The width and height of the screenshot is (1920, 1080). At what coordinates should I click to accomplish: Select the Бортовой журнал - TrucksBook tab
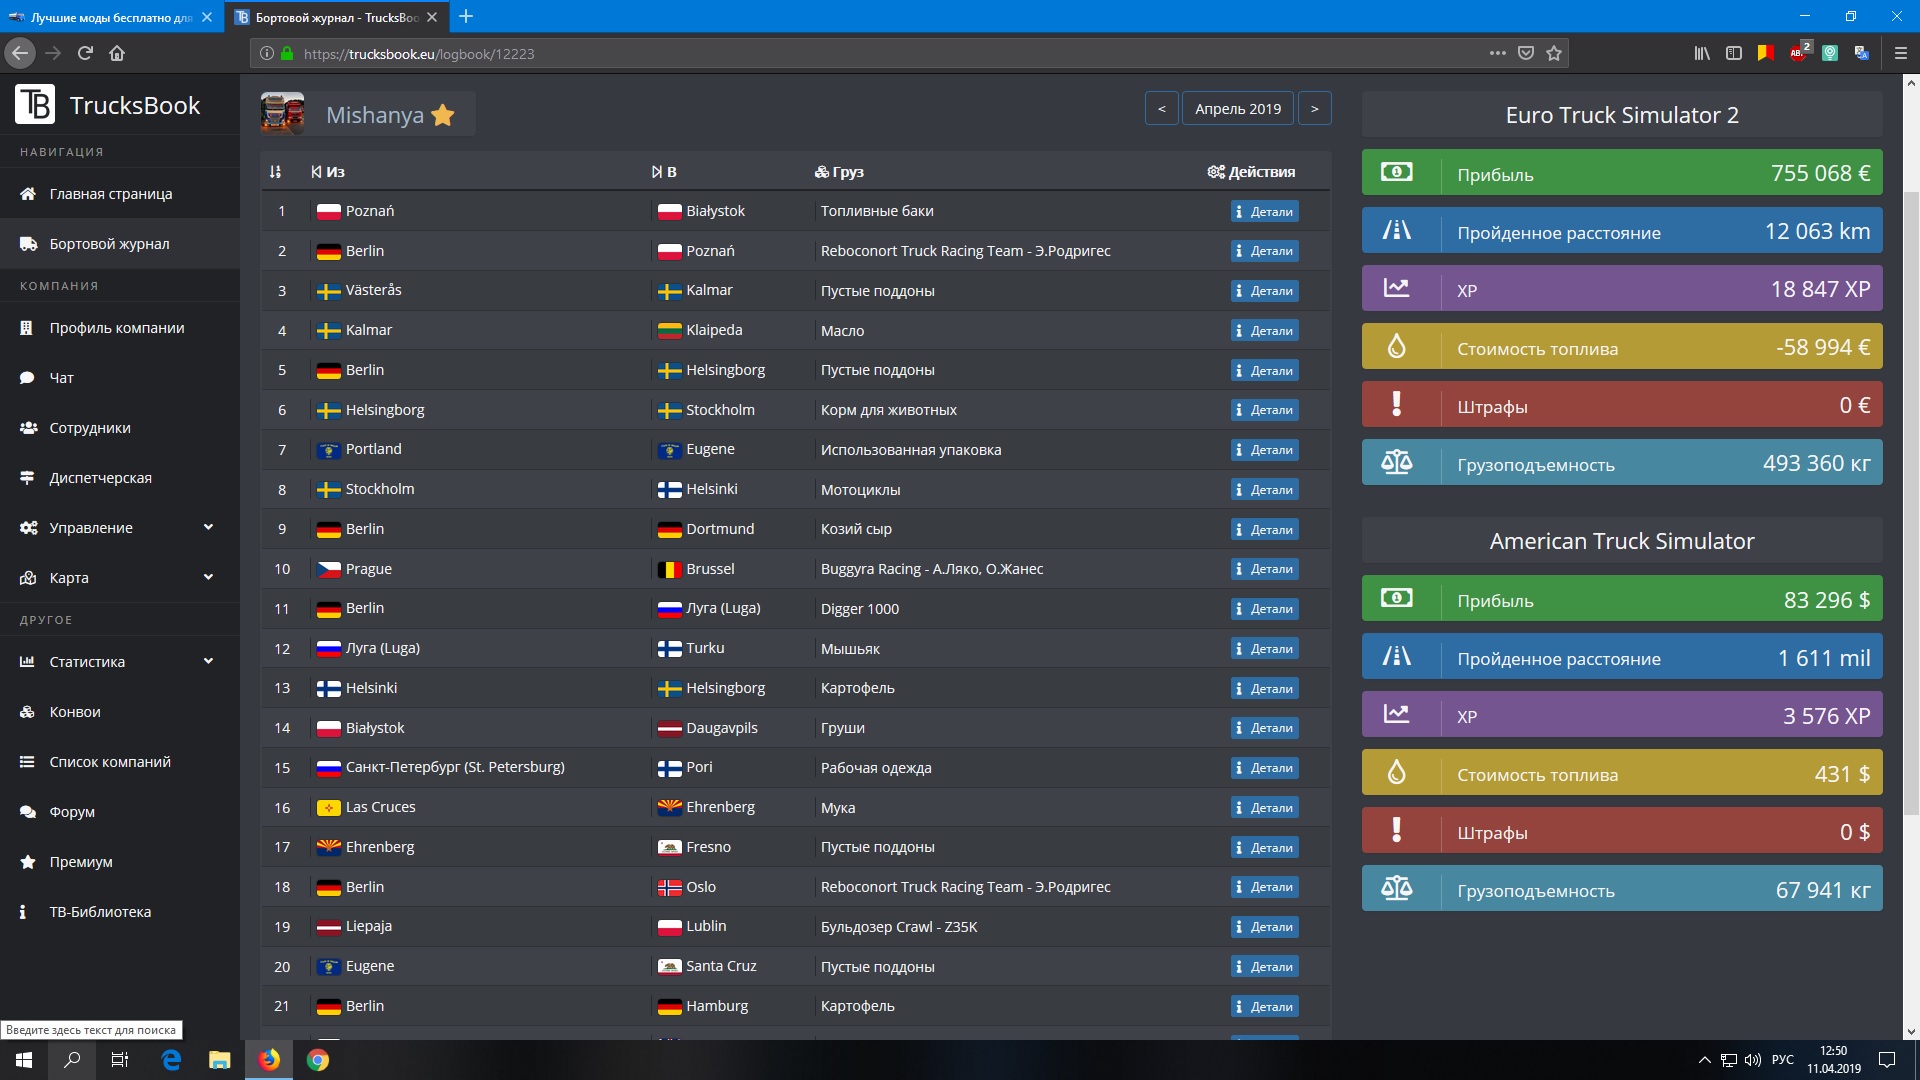pos(337,17)
